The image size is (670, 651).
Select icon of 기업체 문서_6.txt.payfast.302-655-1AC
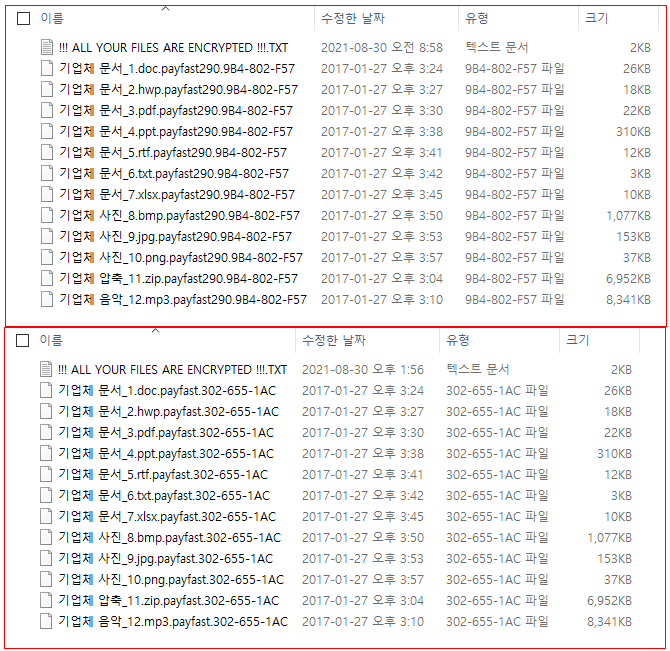(x=46, y=495)
